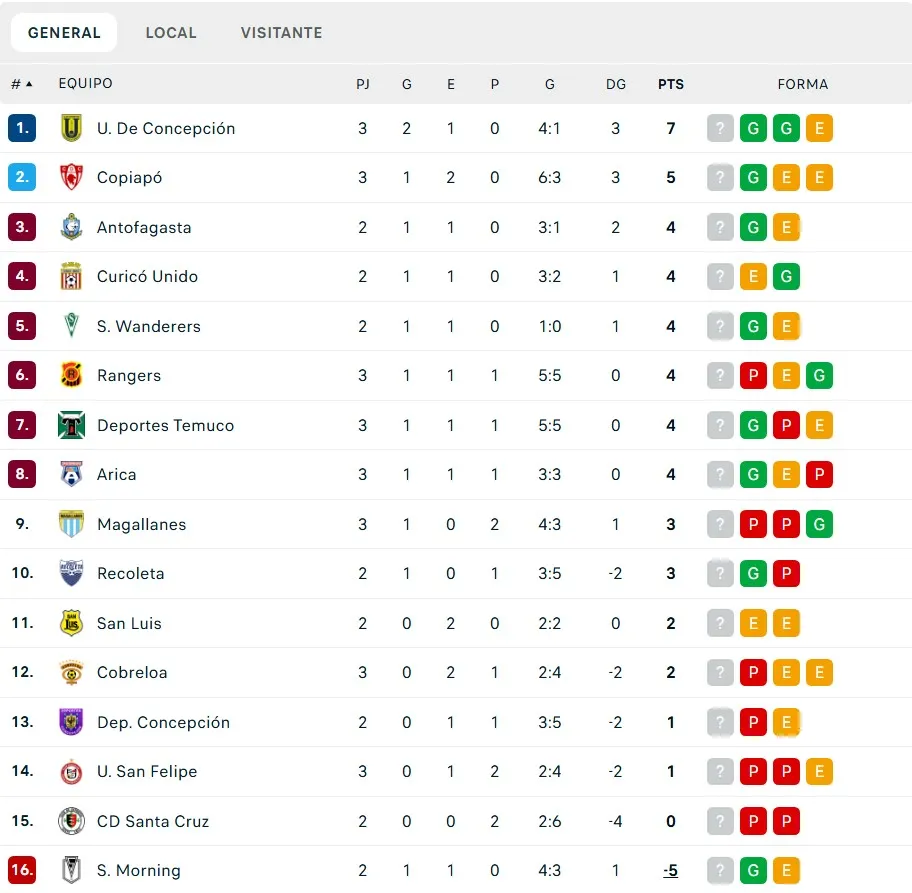Switch to the VISITANTE tab

pyautogui.click(x=281, y=33)
